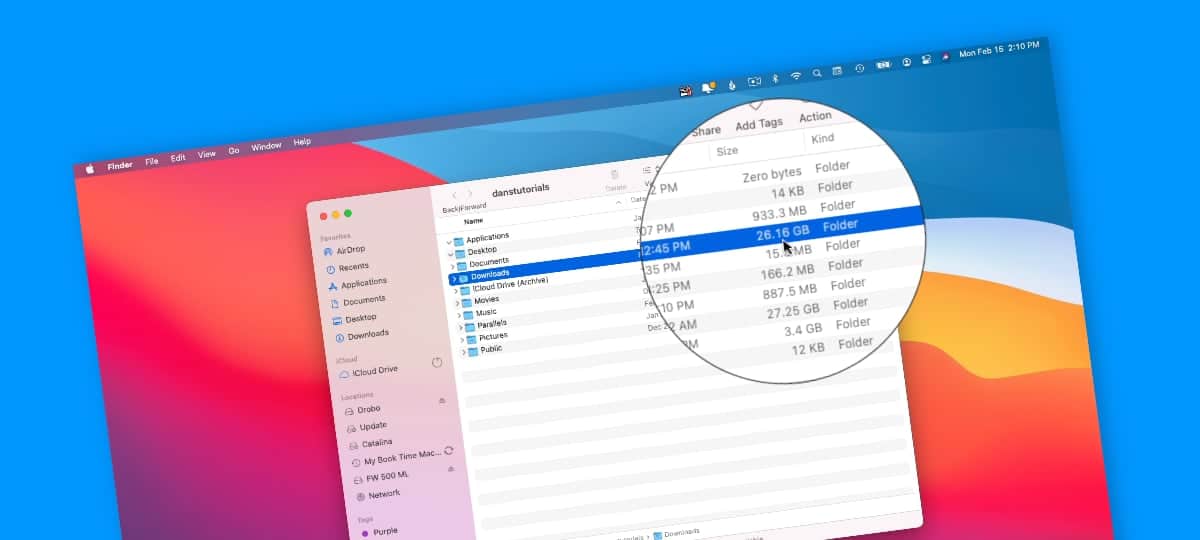Image resolution: width=1200 pixels, height=540 pixels.
Task: Sort by the Size column header
Action: coord(727,150)
